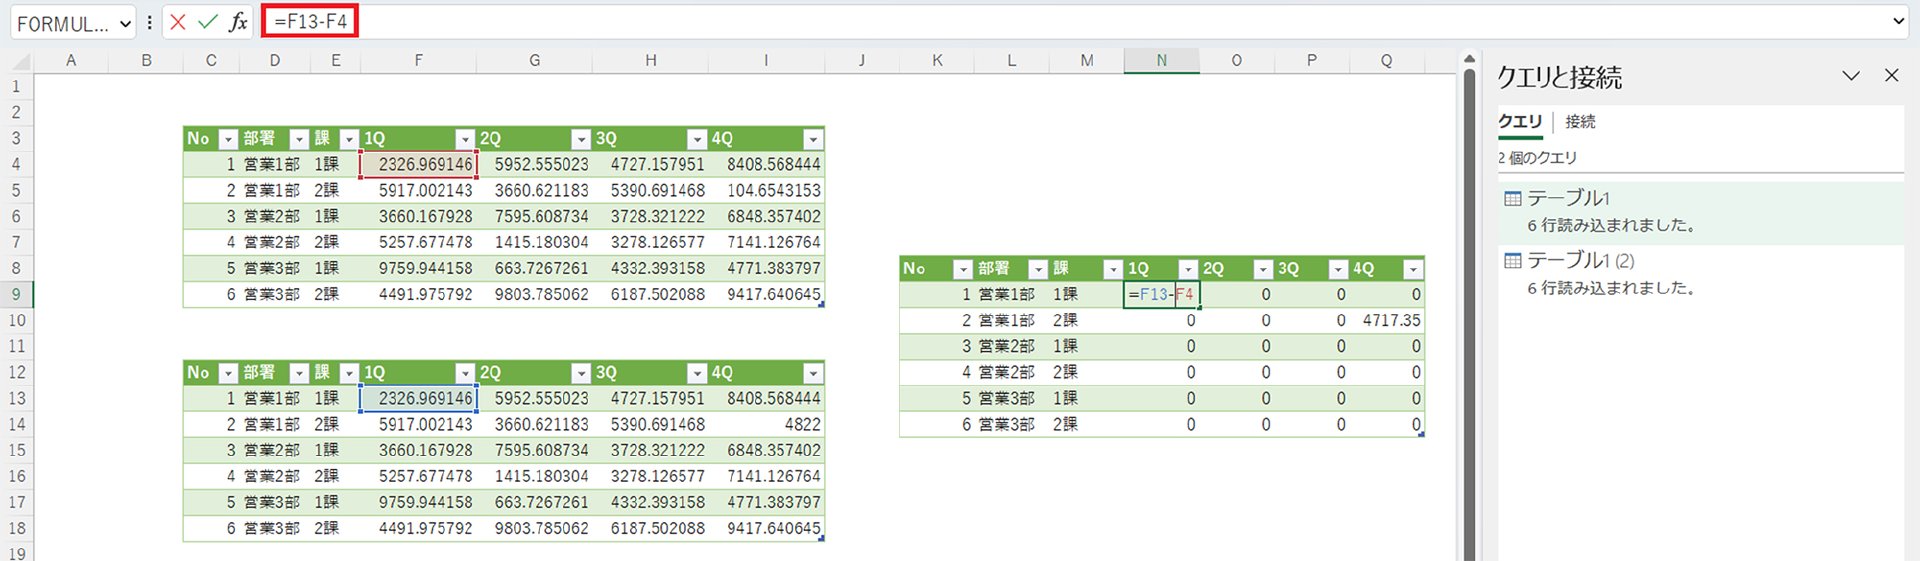Select row header 13
Screen dimensions: 1920x561
coord(16,398)
